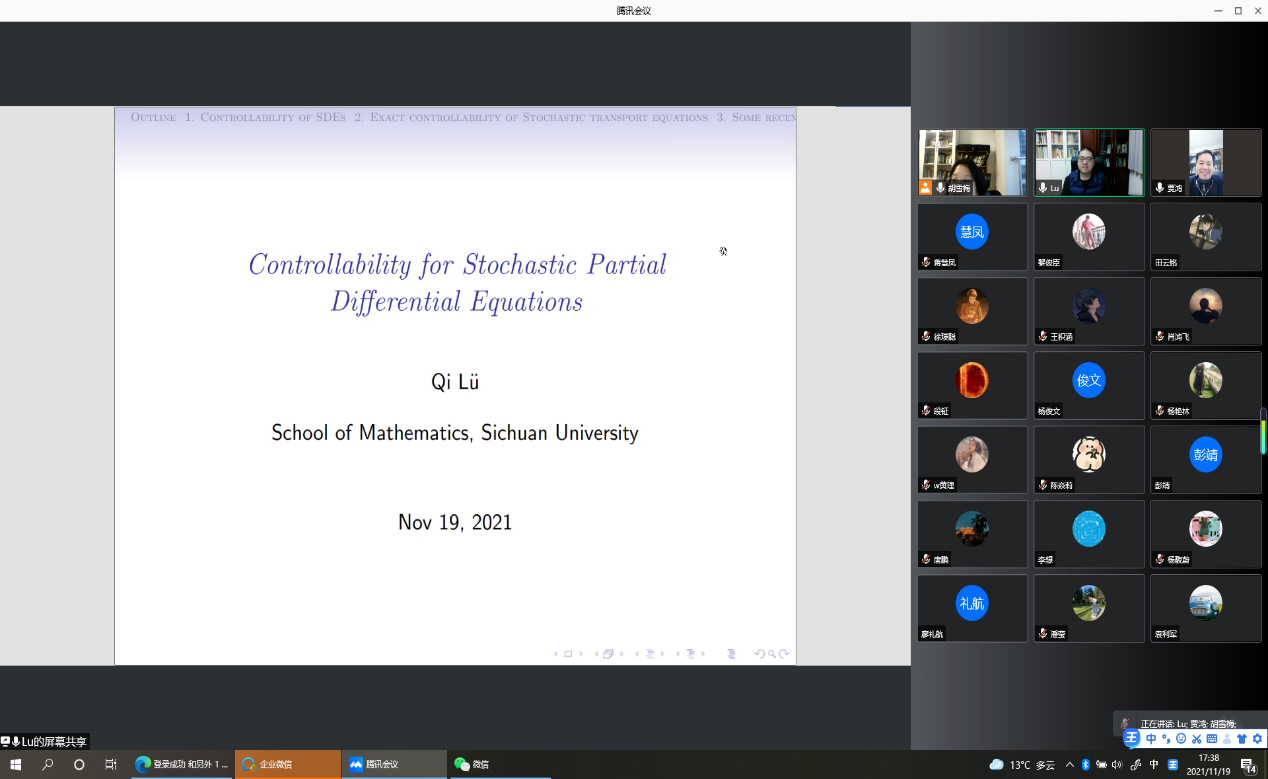Click the Beamer search magnifier icon
Screen dimensions: 1268x779
point(772,654)
